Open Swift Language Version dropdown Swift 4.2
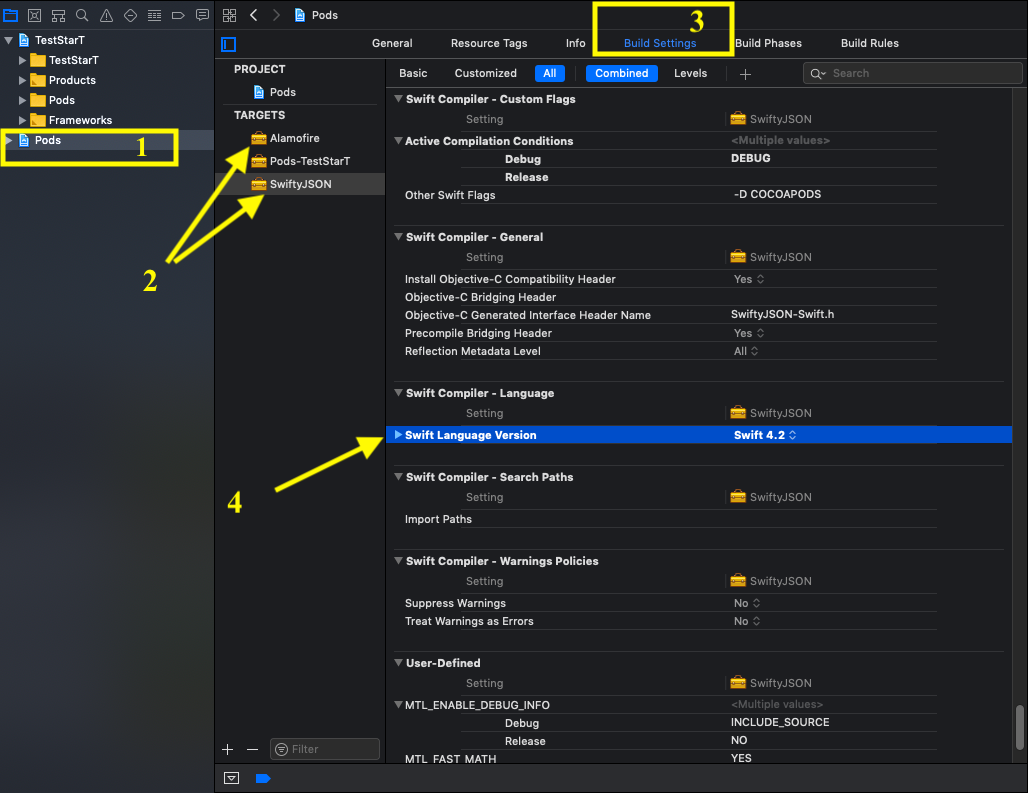This screenshot has width=1028, height=793. (765, 435)
